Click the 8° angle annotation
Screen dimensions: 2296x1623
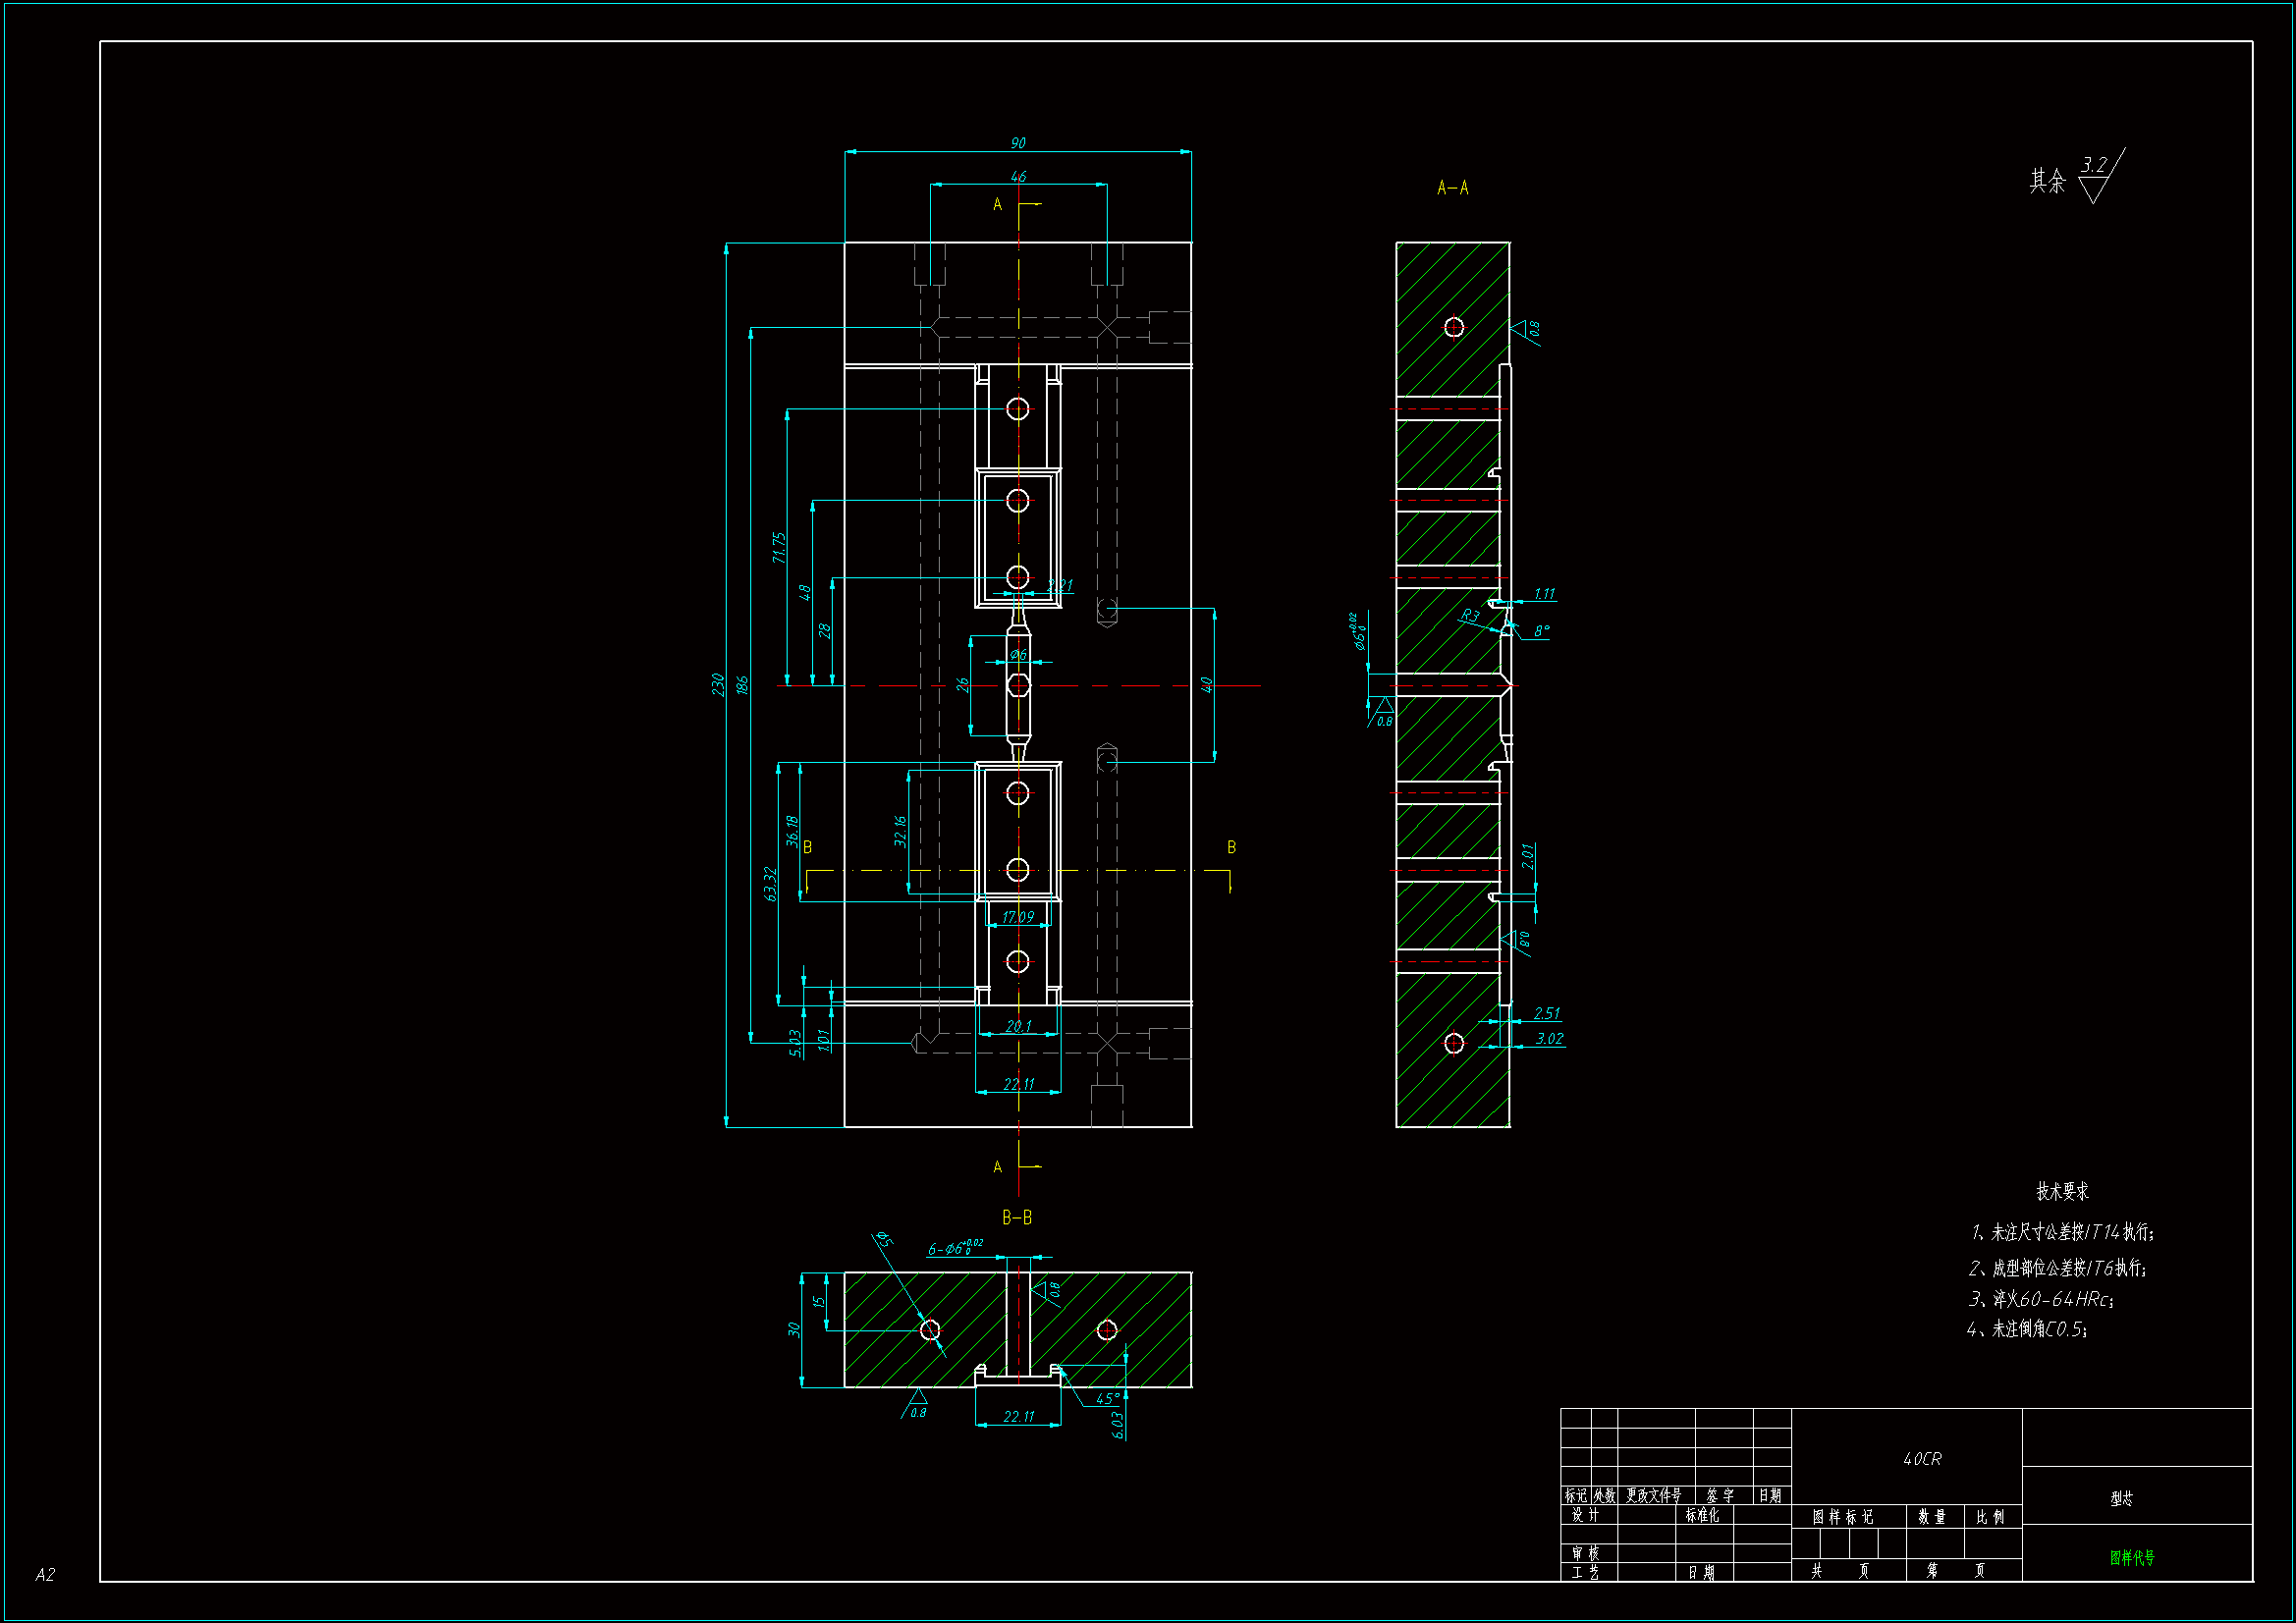pos(1541,631)
